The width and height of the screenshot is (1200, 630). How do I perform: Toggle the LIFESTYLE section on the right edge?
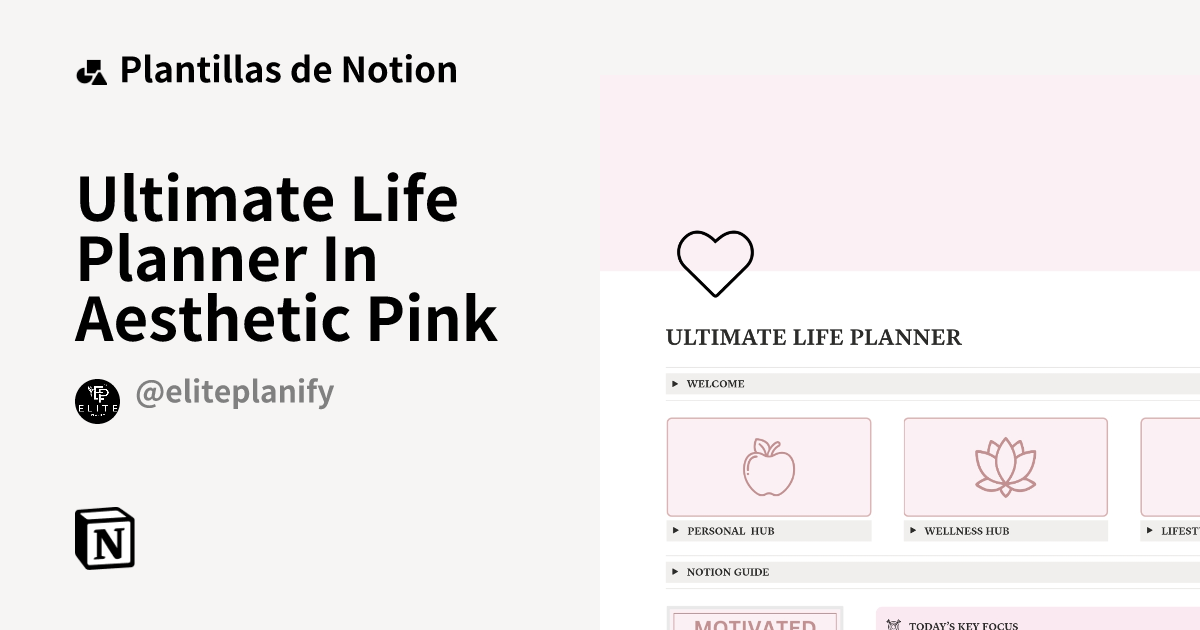coord(1151,531)
